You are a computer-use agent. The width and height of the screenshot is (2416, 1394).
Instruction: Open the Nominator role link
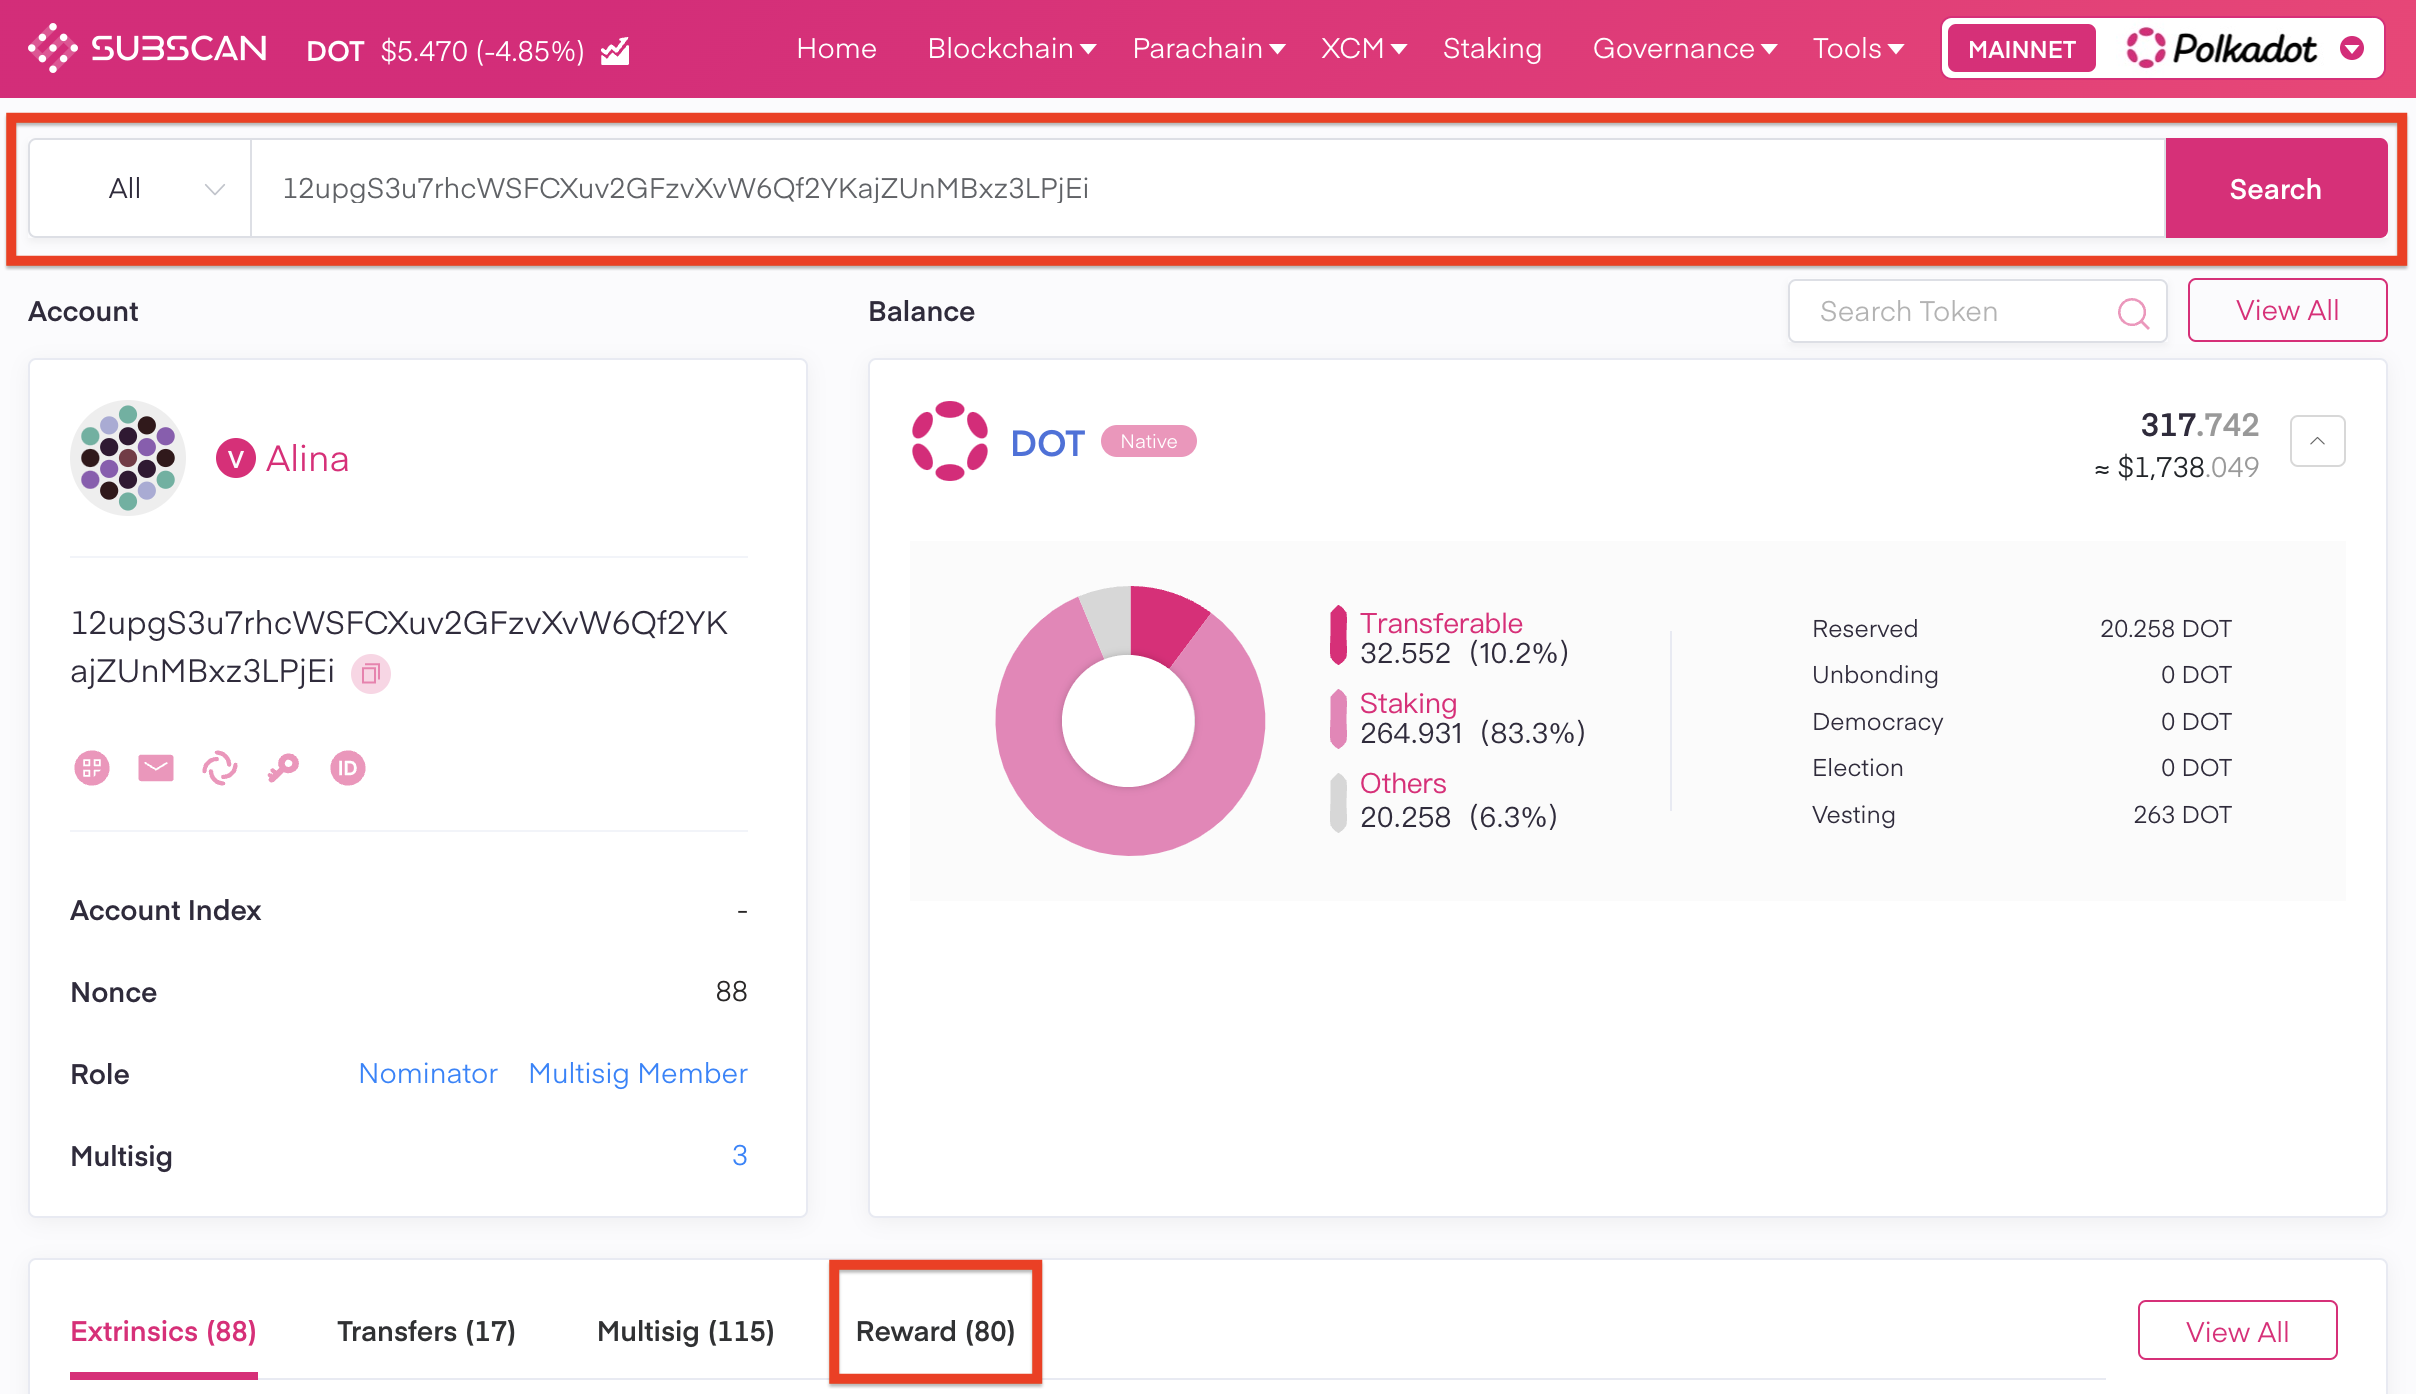[428, 1073]
